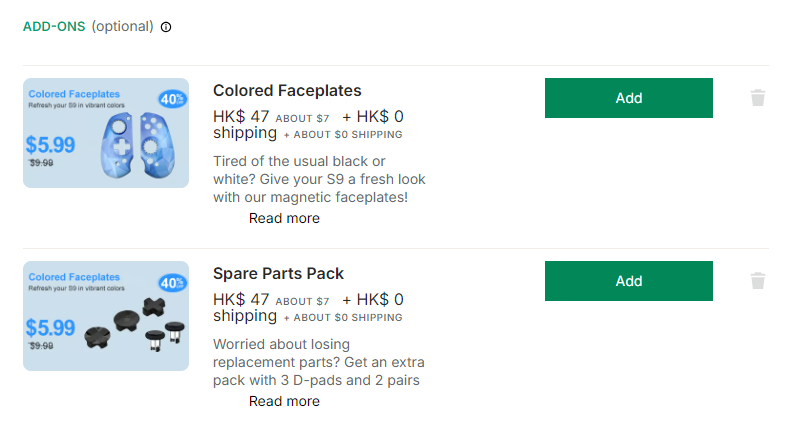Click the $5.99 price on the spare parts image
The height and width of the screenshot is (423, 787).
click(50, 328)
